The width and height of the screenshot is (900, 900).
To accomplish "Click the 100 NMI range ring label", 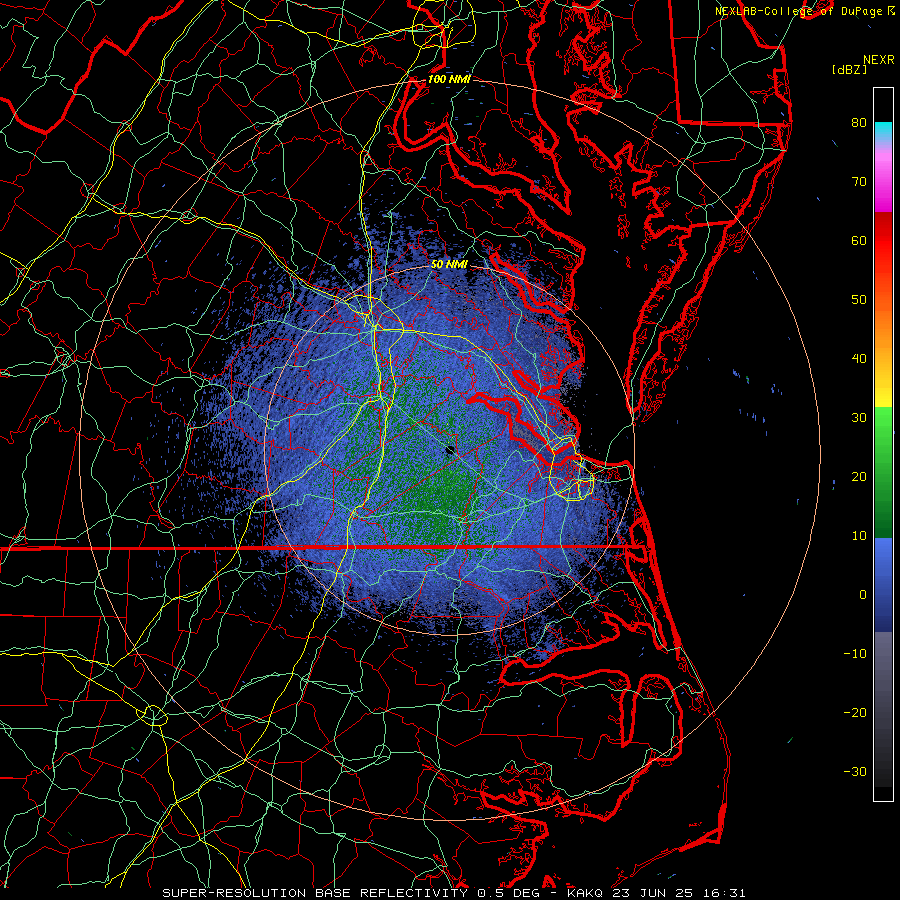I will pyautogui.click(x=449, y=79).
